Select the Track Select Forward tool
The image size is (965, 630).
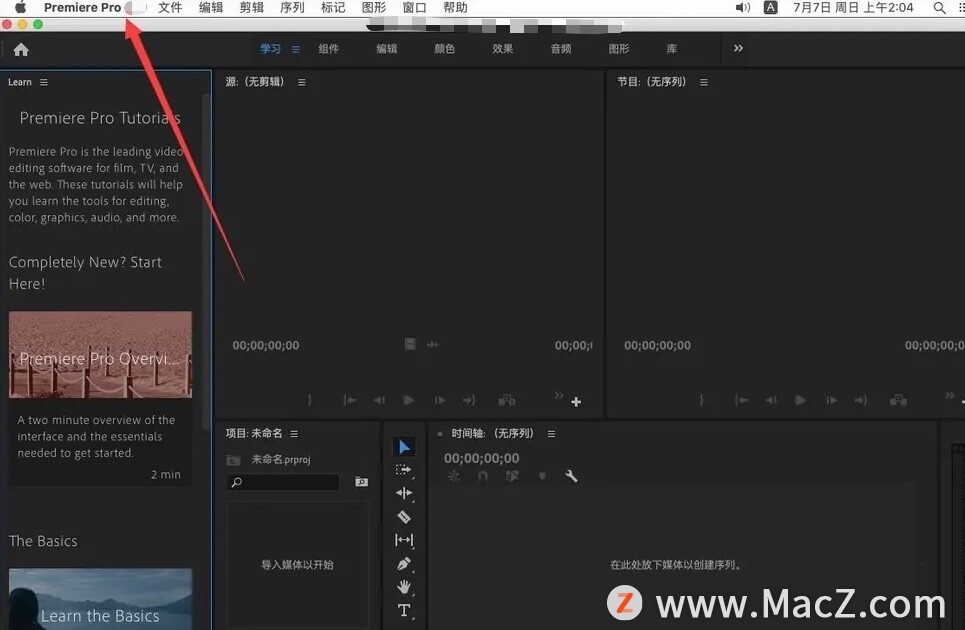(404, 470)
